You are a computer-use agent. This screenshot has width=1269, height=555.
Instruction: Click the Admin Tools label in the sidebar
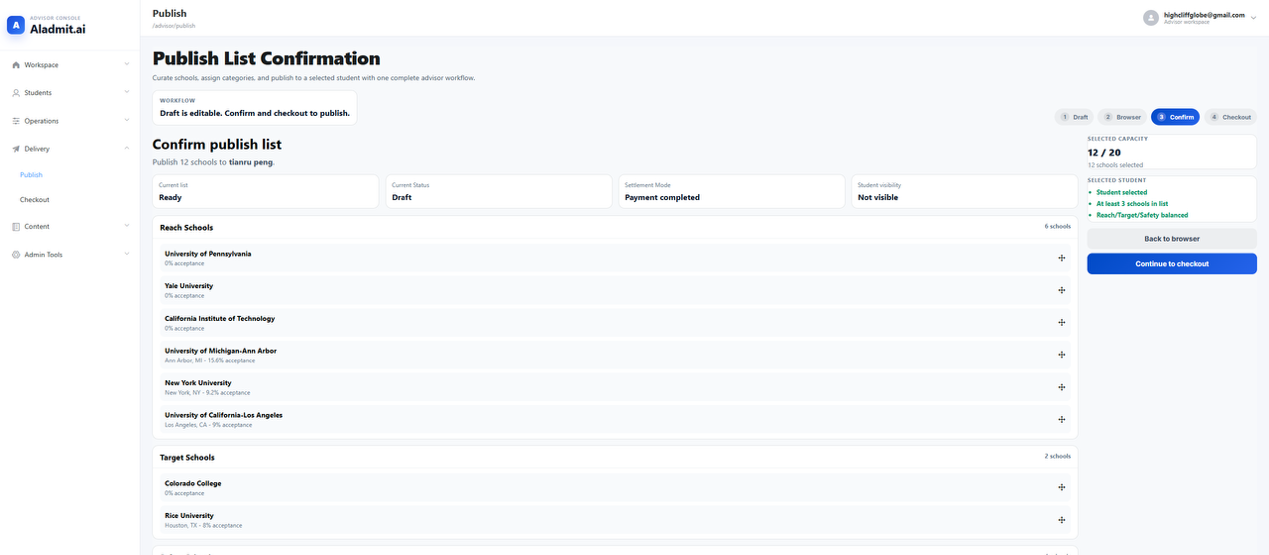click(44, 255)
